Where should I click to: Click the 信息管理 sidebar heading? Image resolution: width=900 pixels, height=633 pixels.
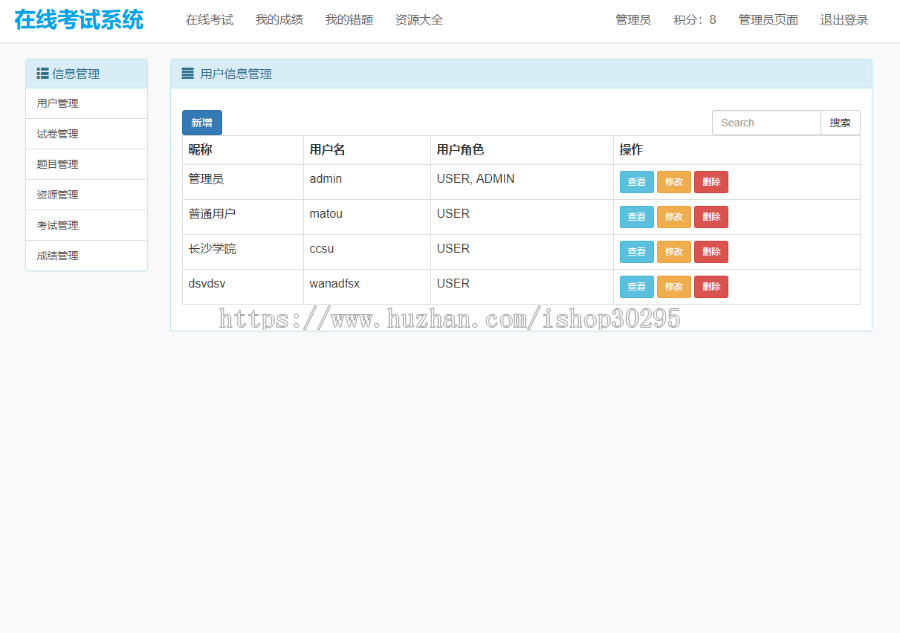(x=76, y=74)
